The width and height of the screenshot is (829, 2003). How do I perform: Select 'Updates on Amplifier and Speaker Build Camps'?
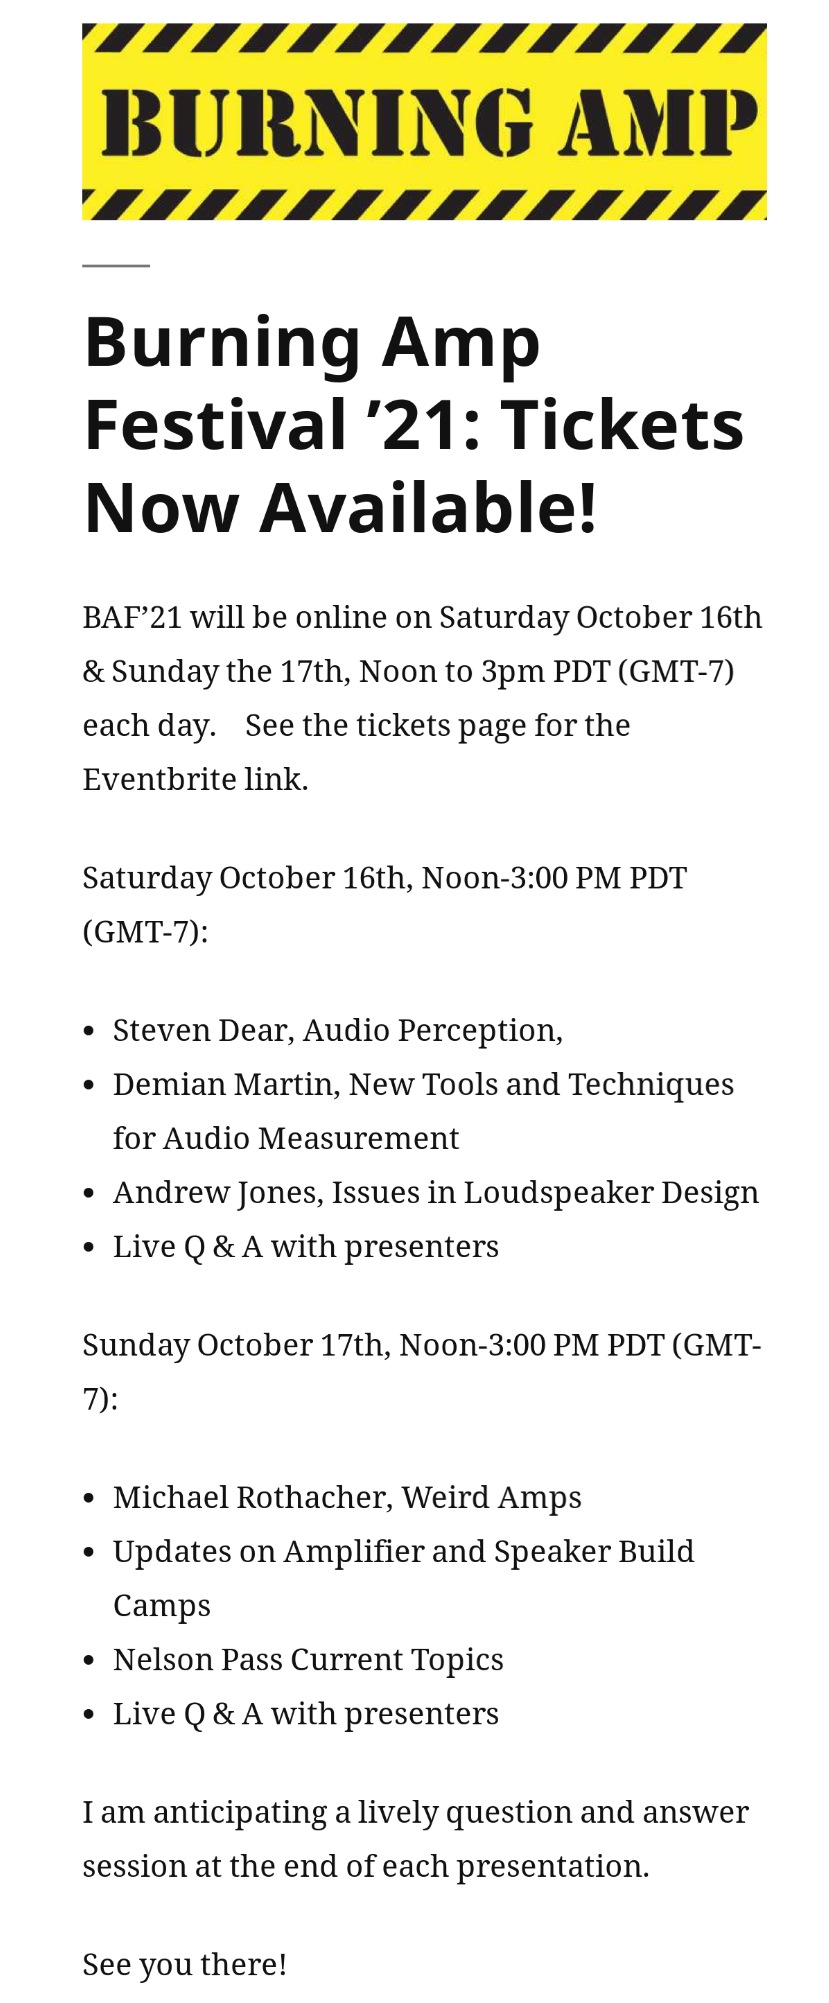(403, 1578)
